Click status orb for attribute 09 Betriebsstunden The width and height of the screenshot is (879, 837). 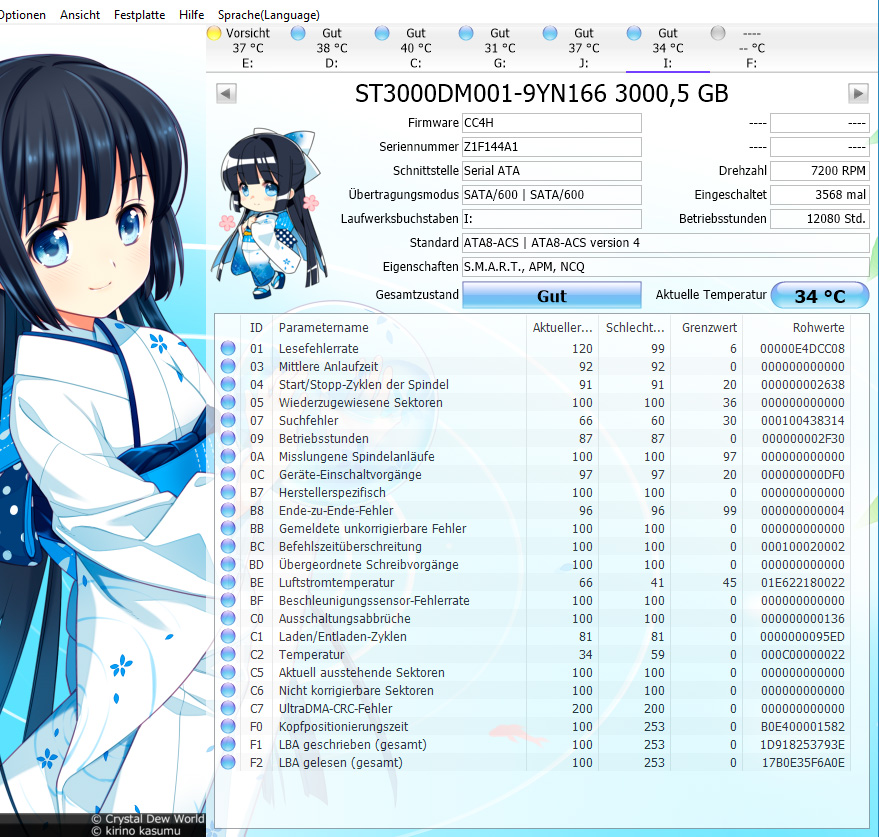coord(228,438)
